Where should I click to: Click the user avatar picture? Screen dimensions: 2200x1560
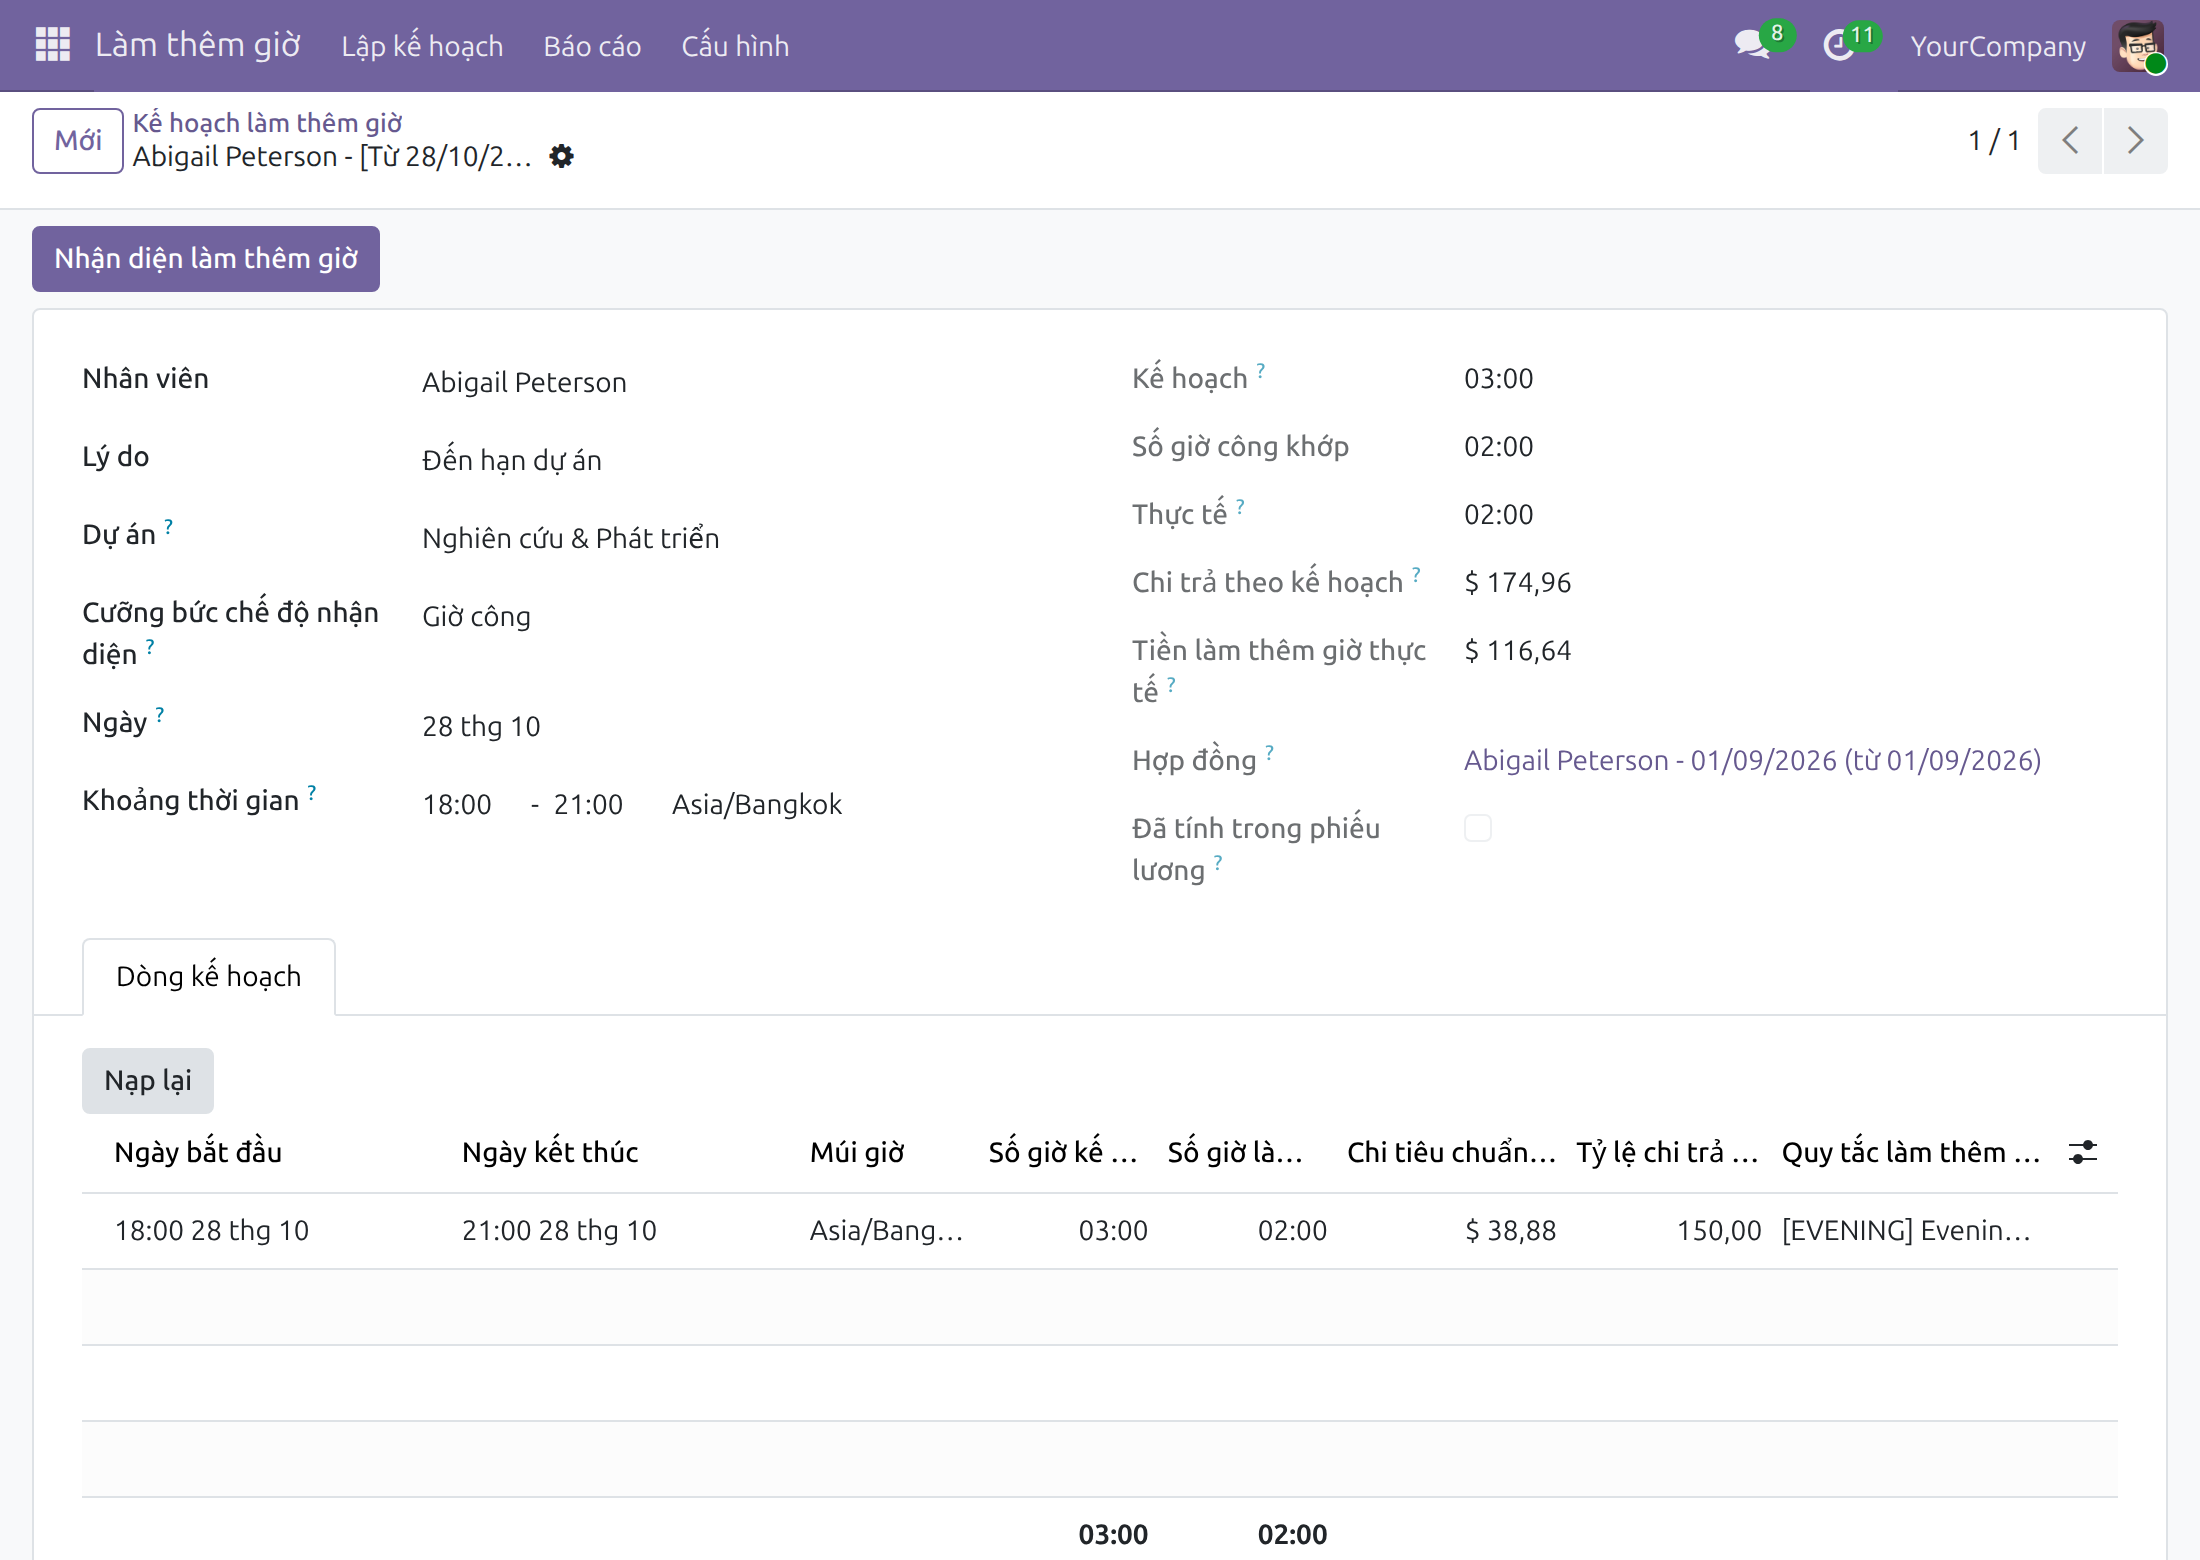click(2138, 46)
